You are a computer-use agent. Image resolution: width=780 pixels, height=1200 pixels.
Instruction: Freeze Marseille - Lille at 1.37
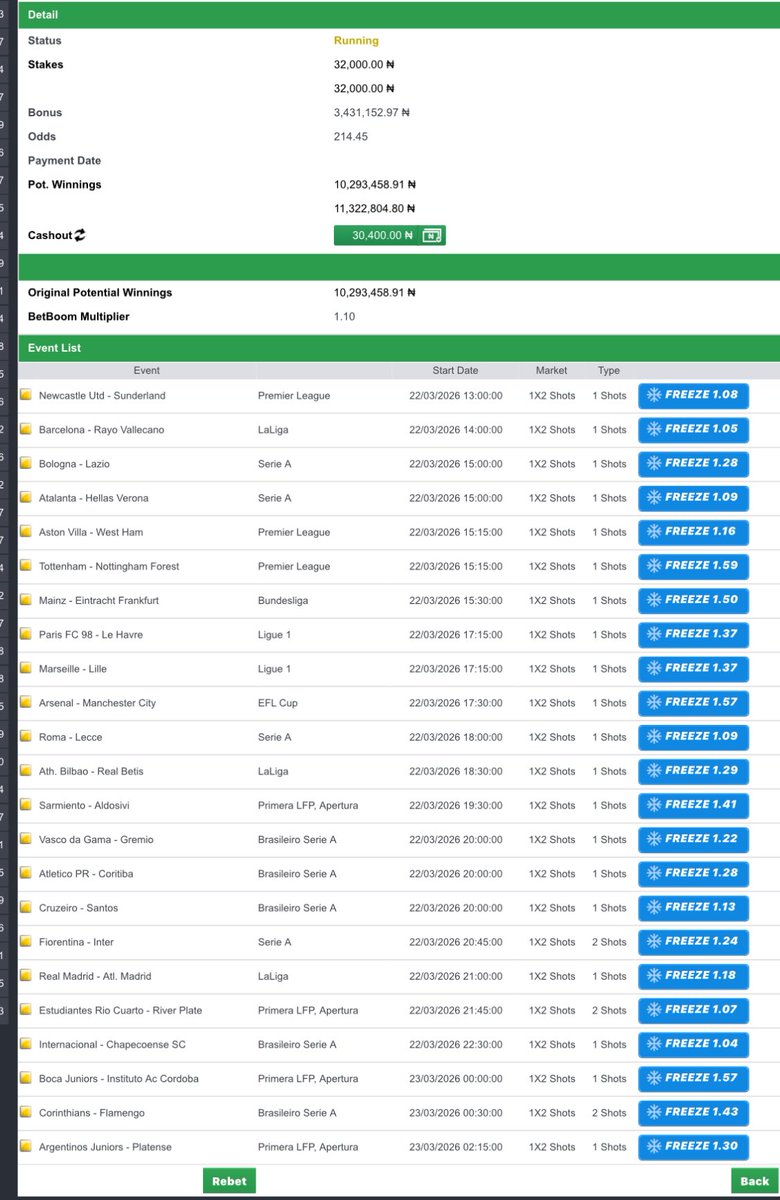pyautogui.click(x=693, y=669)
